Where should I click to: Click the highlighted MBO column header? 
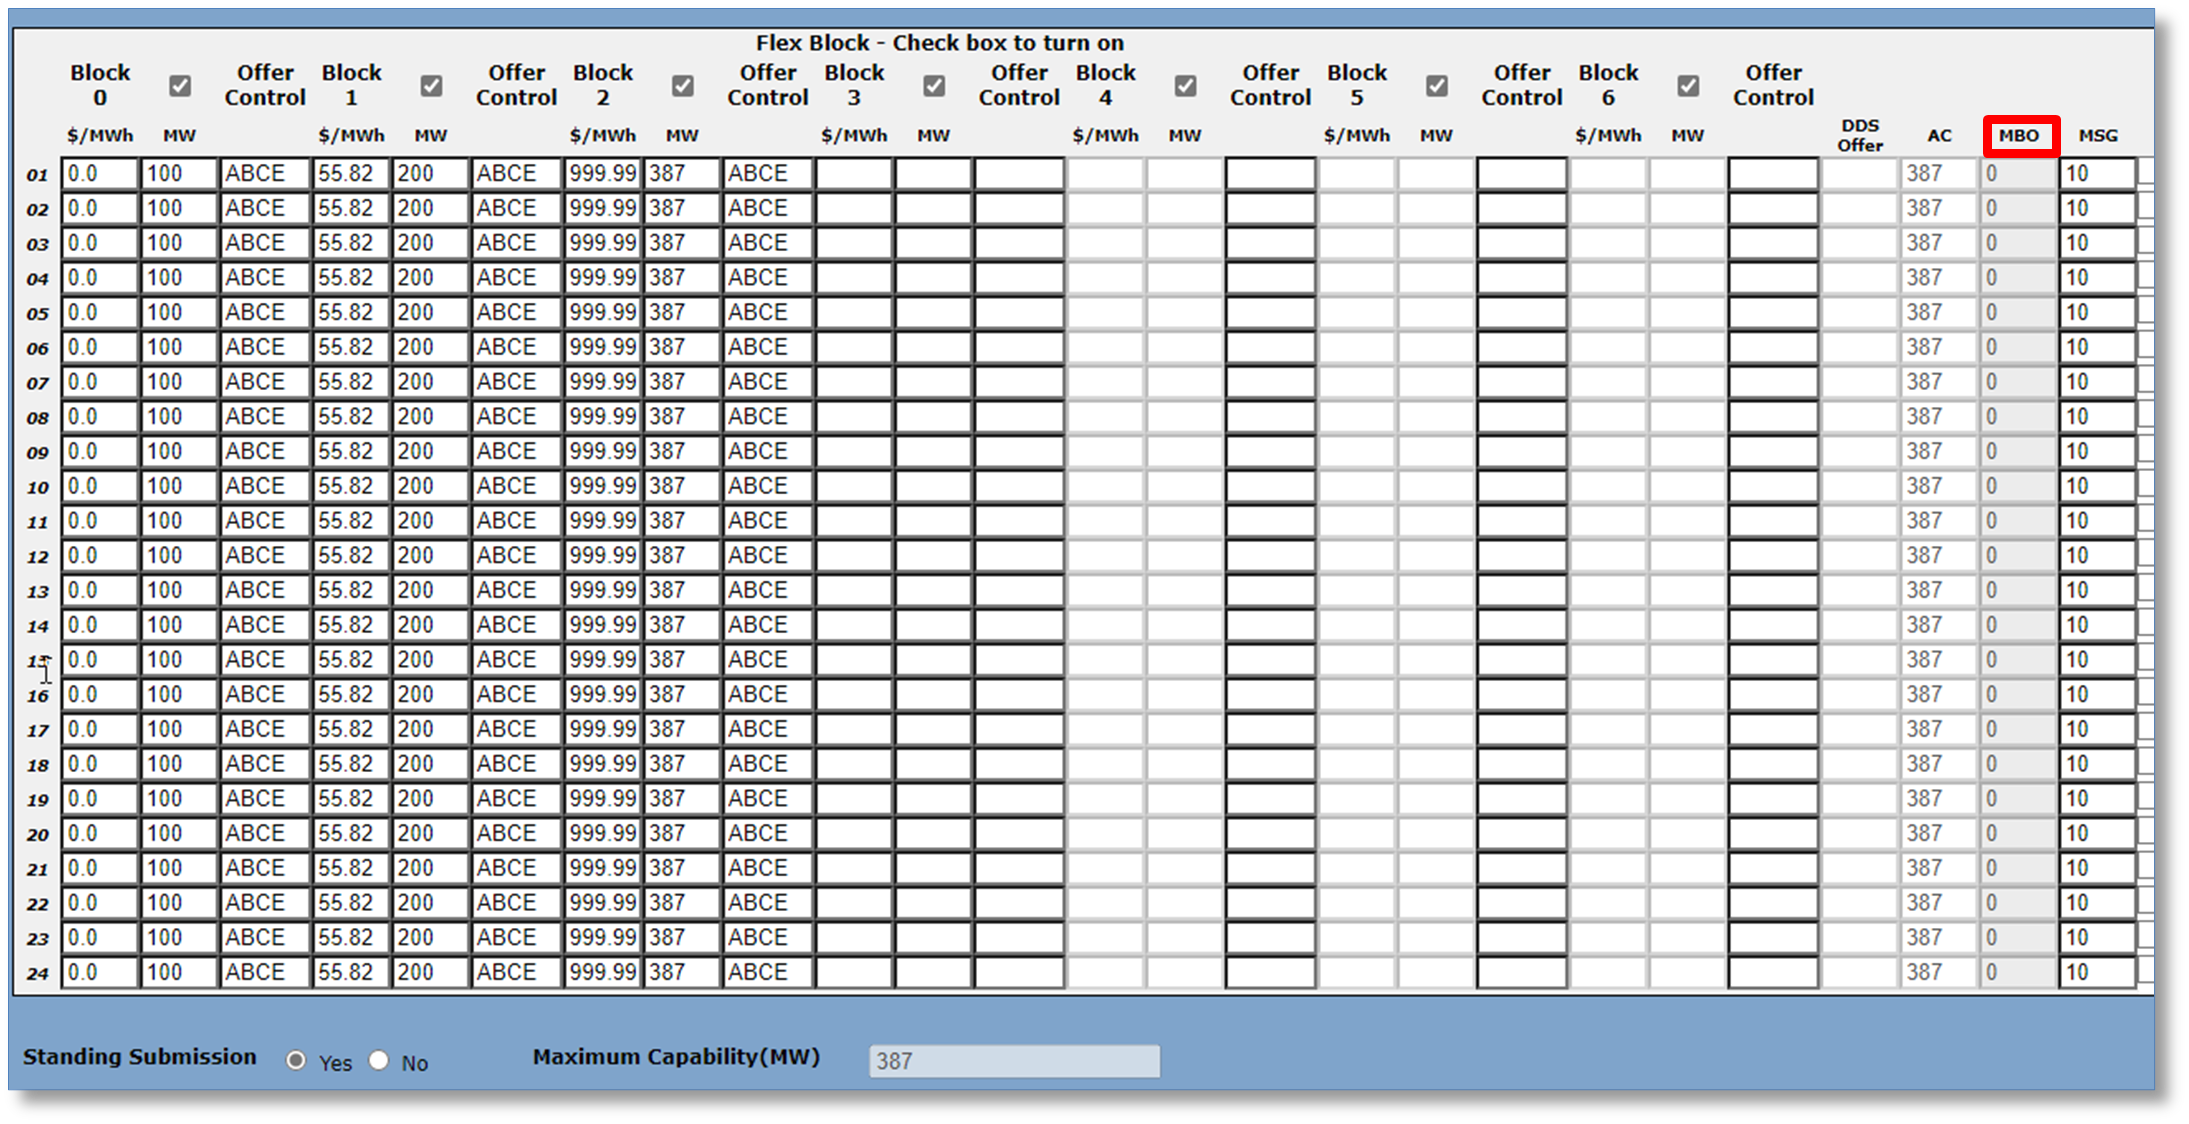2020,136
